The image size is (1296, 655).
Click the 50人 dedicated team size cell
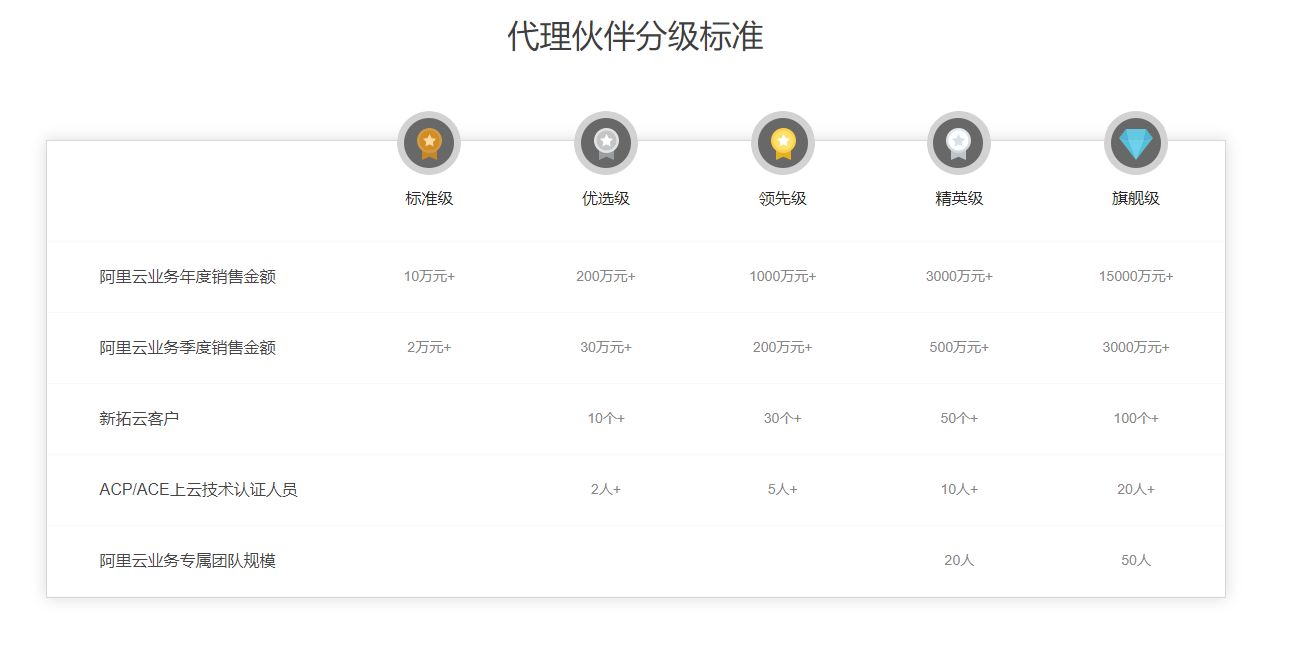(1136, 561)
